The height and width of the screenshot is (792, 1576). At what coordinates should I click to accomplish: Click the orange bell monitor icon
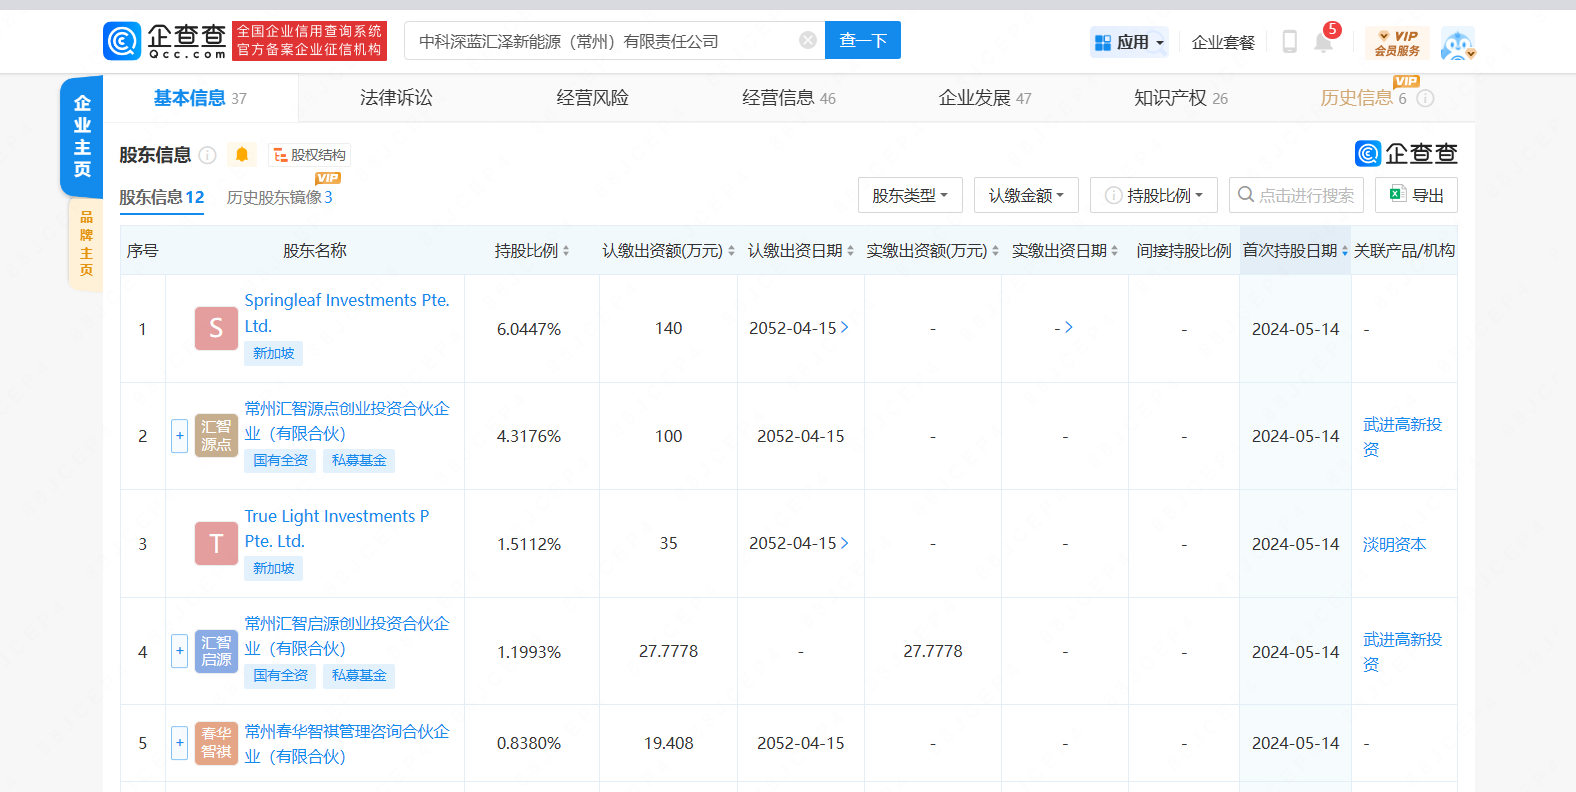242,155
